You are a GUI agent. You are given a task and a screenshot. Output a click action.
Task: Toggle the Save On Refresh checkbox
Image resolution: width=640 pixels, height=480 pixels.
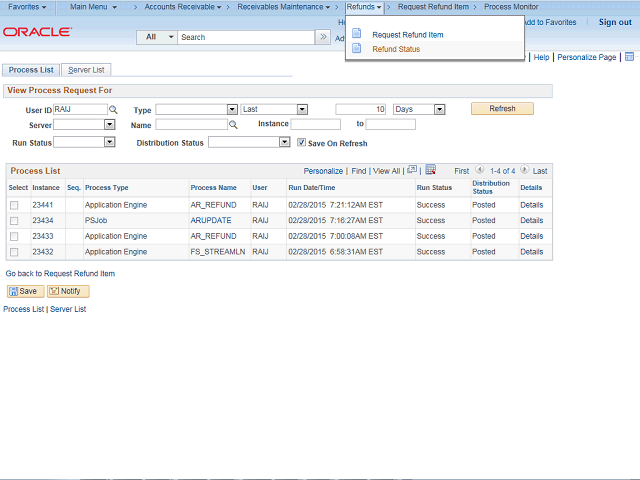tap(301, 143)
